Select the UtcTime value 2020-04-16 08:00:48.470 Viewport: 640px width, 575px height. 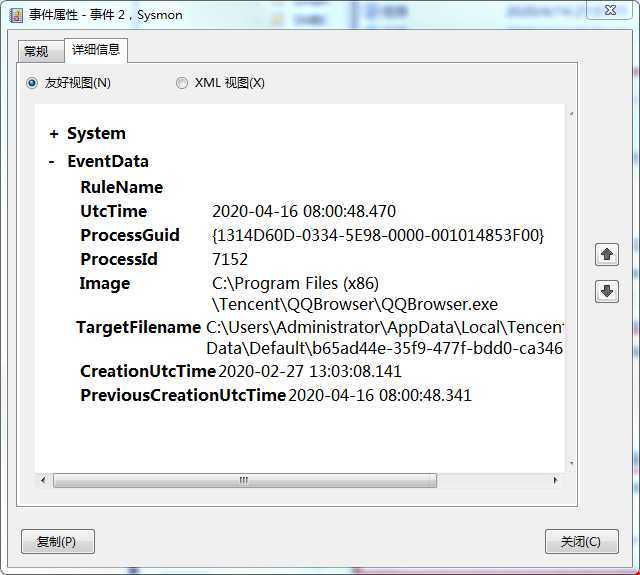(304, 211)
